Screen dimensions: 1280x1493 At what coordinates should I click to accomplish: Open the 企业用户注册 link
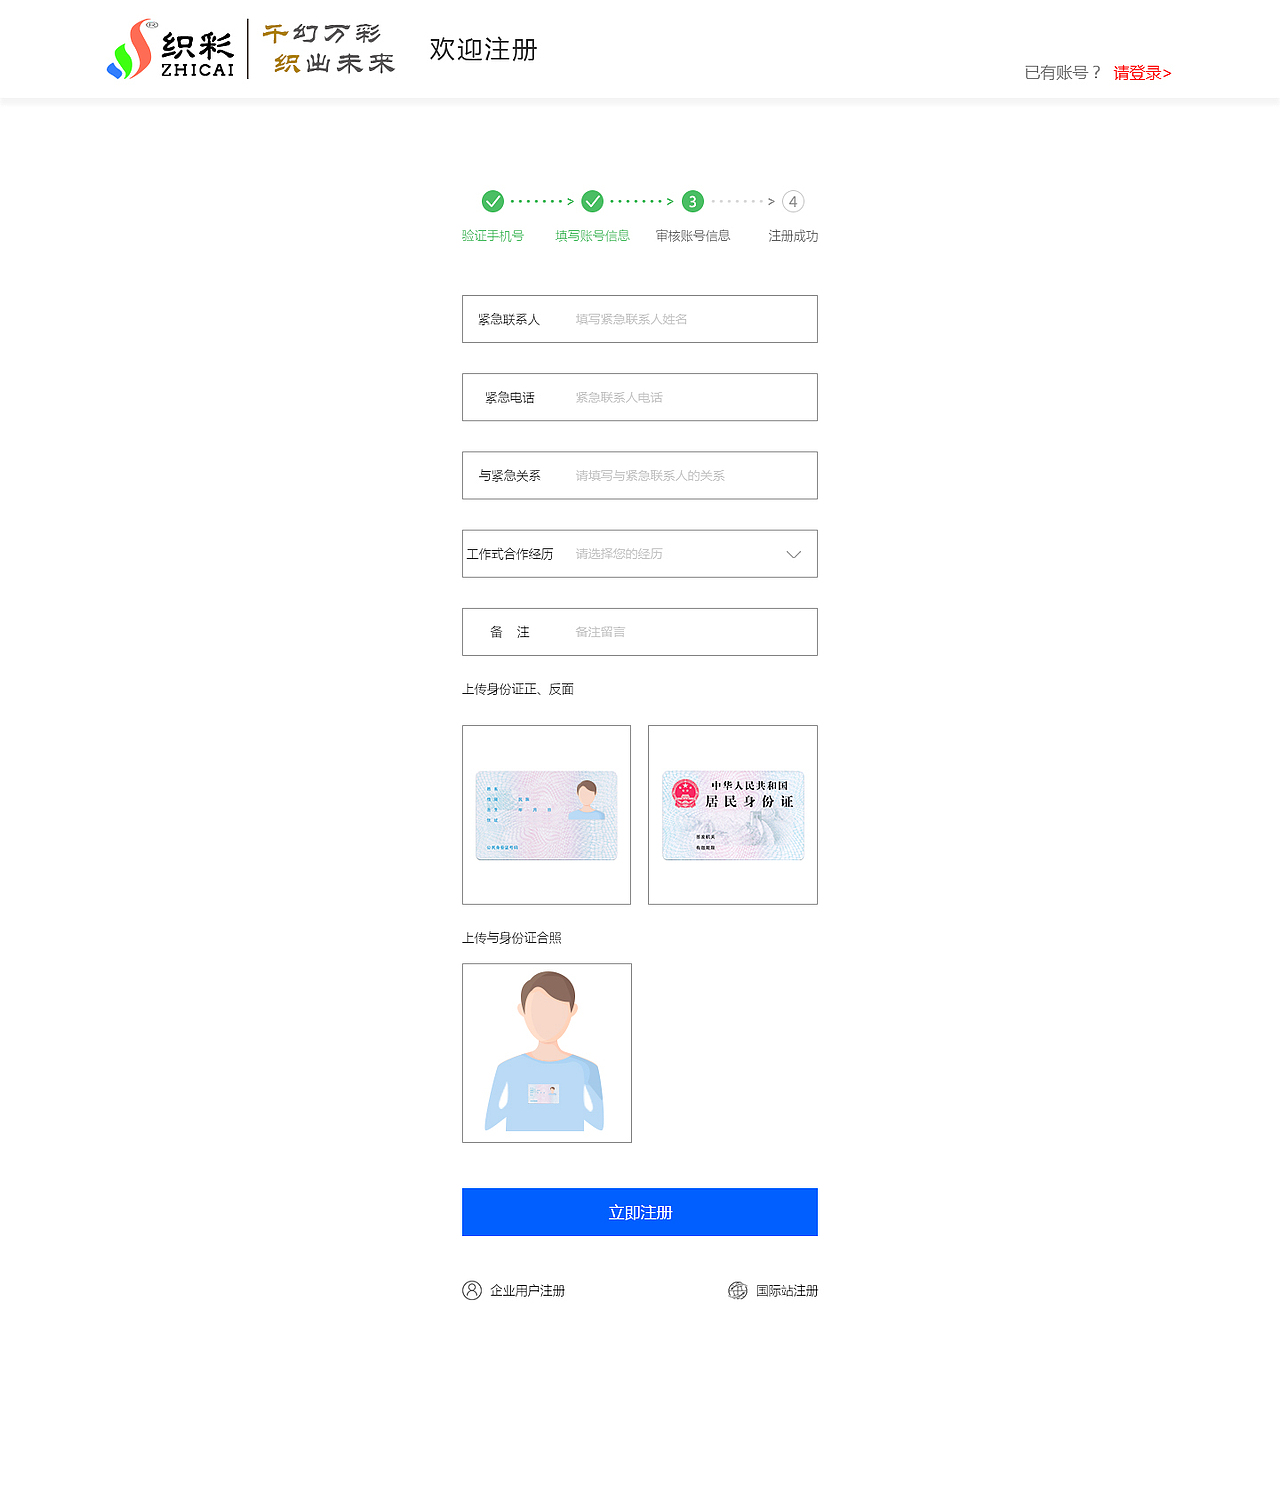pos(527,1291)
